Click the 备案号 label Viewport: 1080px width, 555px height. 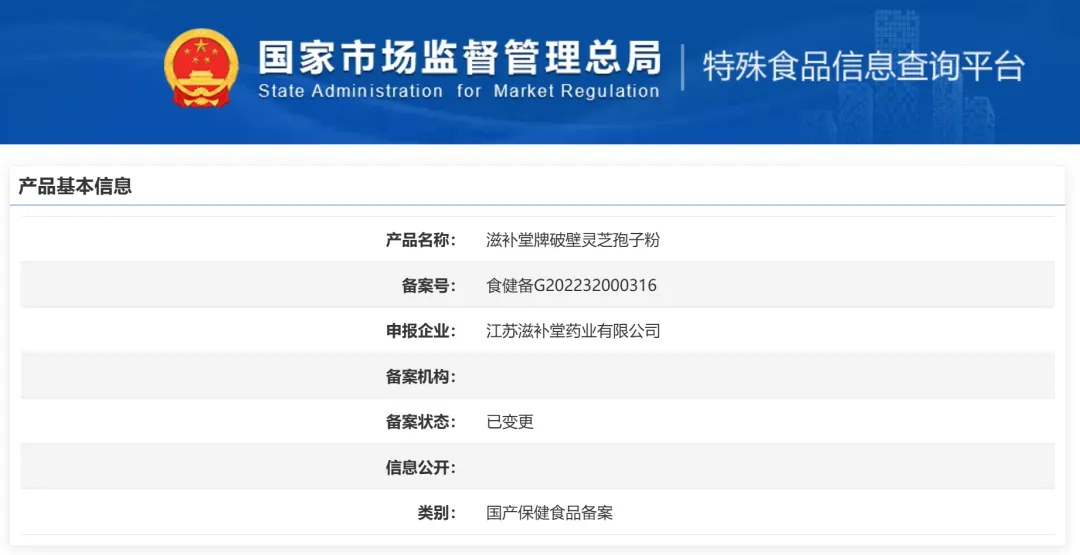pyautogui.click(x=428, y=286)
